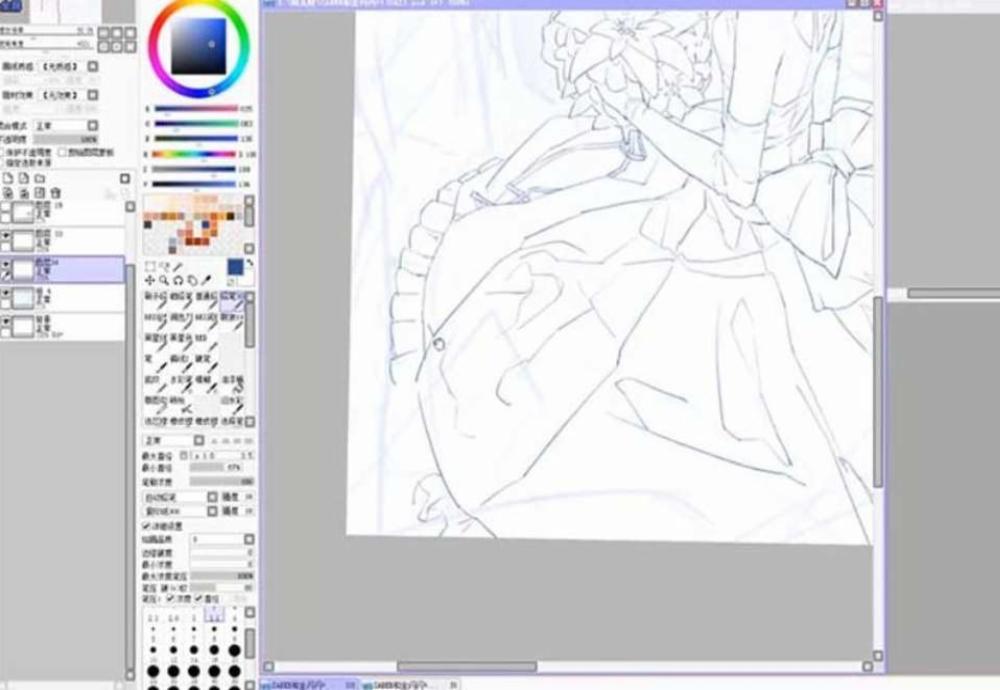
Task: Select the rectangular selection tool
Action: (149, 265)
